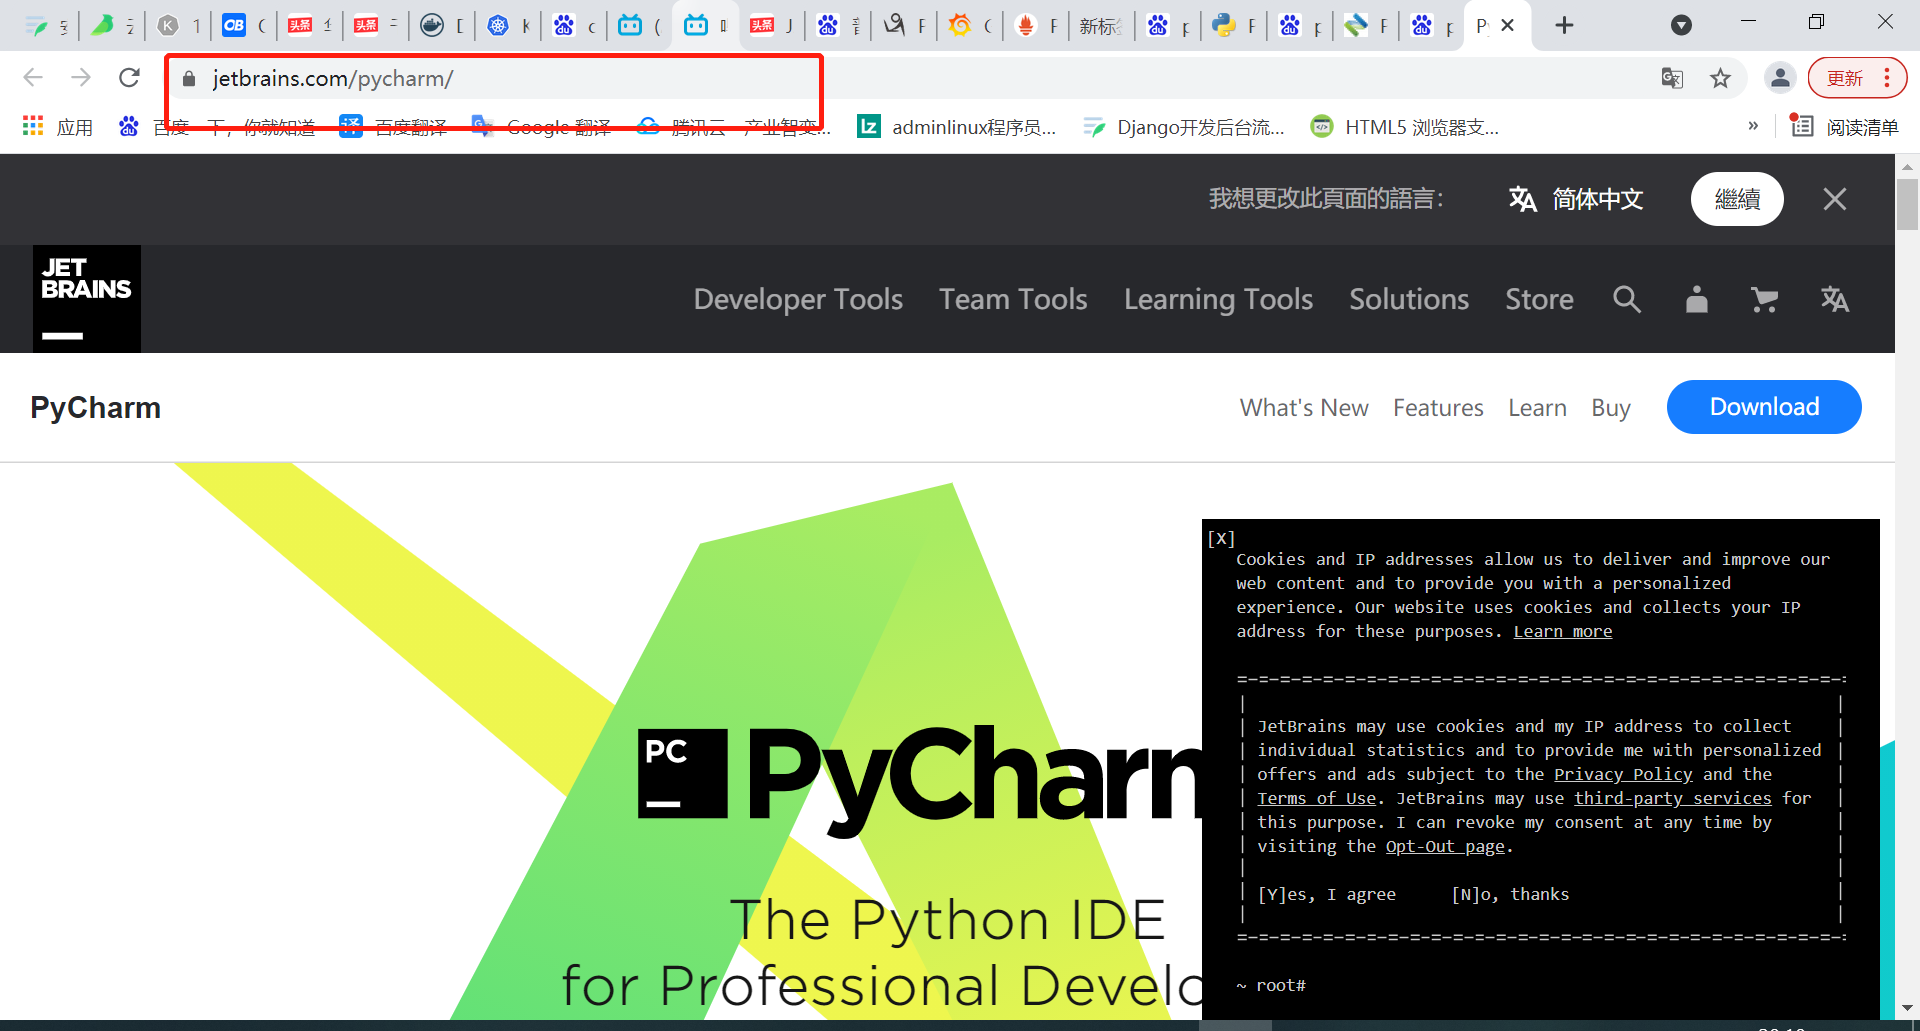Click the language translate icon in navbar

[1835, 299]
